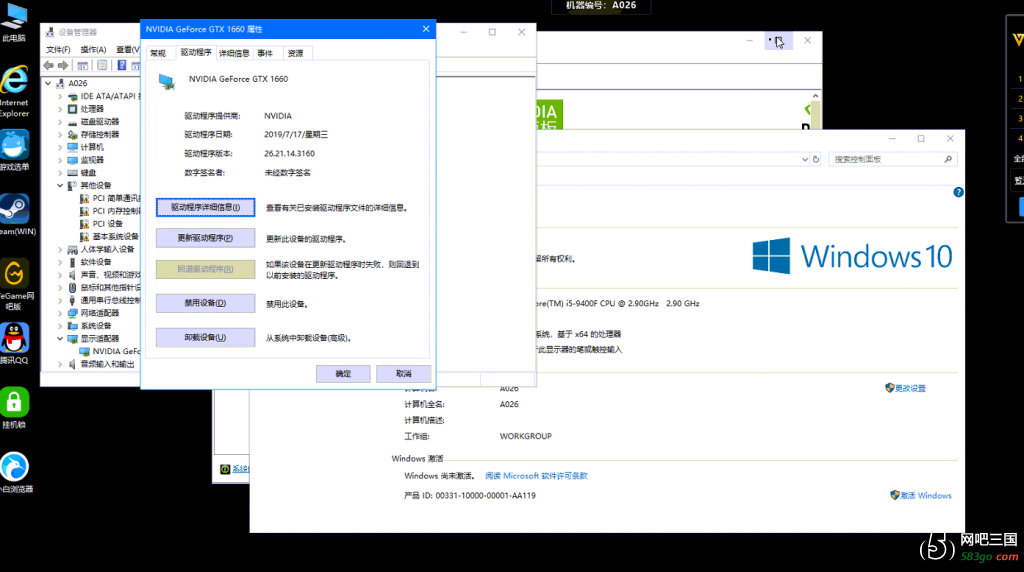The image size is (1024, 572).
Task: Open the WeGame网吧版 desktop icon
Action: tap(14, 284)
